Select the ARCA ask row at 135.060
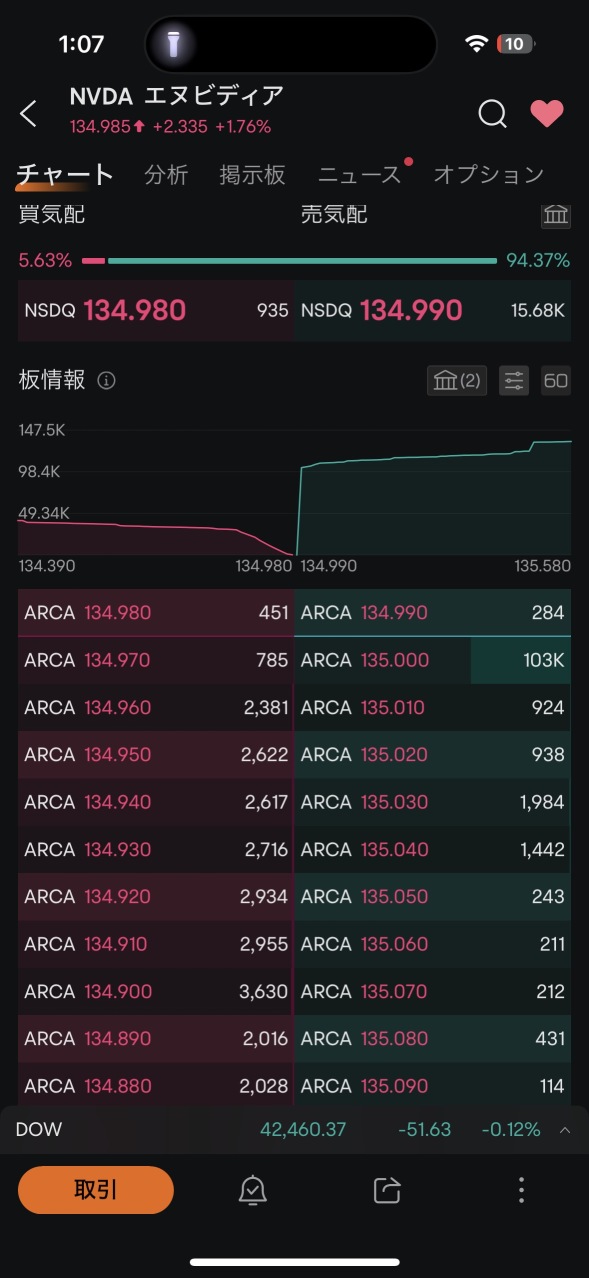 [433, 944]
